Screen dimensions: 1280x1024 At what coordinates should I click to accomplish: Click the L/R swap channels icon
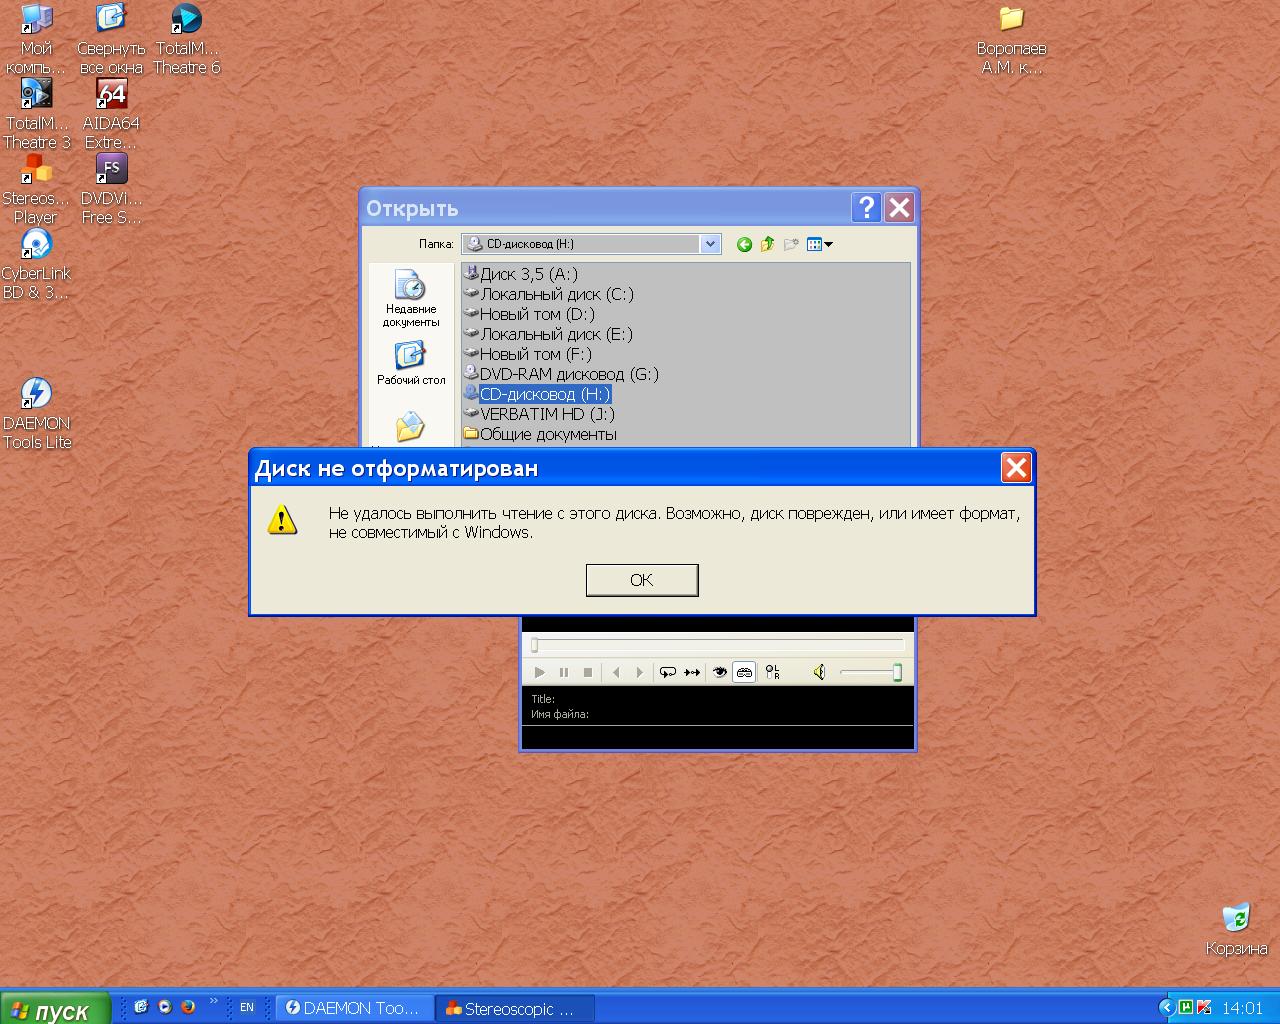tap(772, 673)
